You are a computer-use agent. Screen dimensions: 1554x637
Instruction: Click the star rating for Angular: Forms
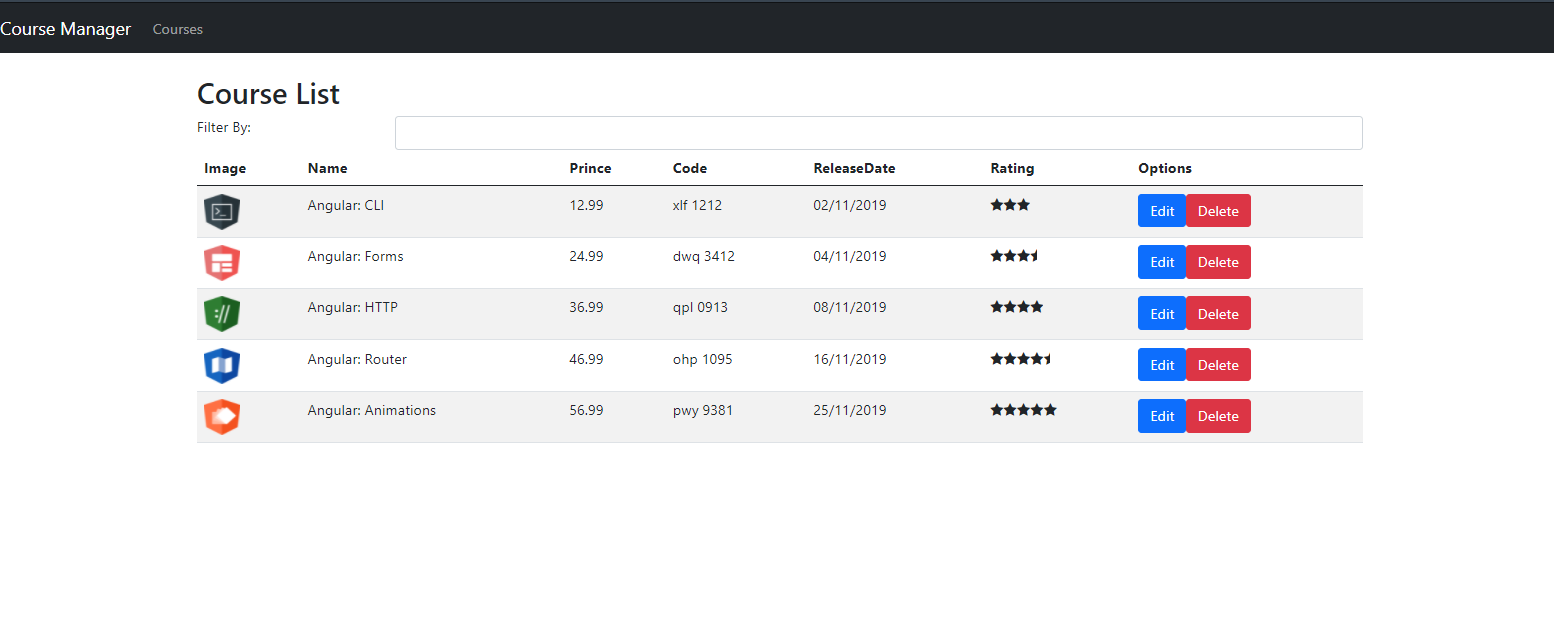point(1015,256)
